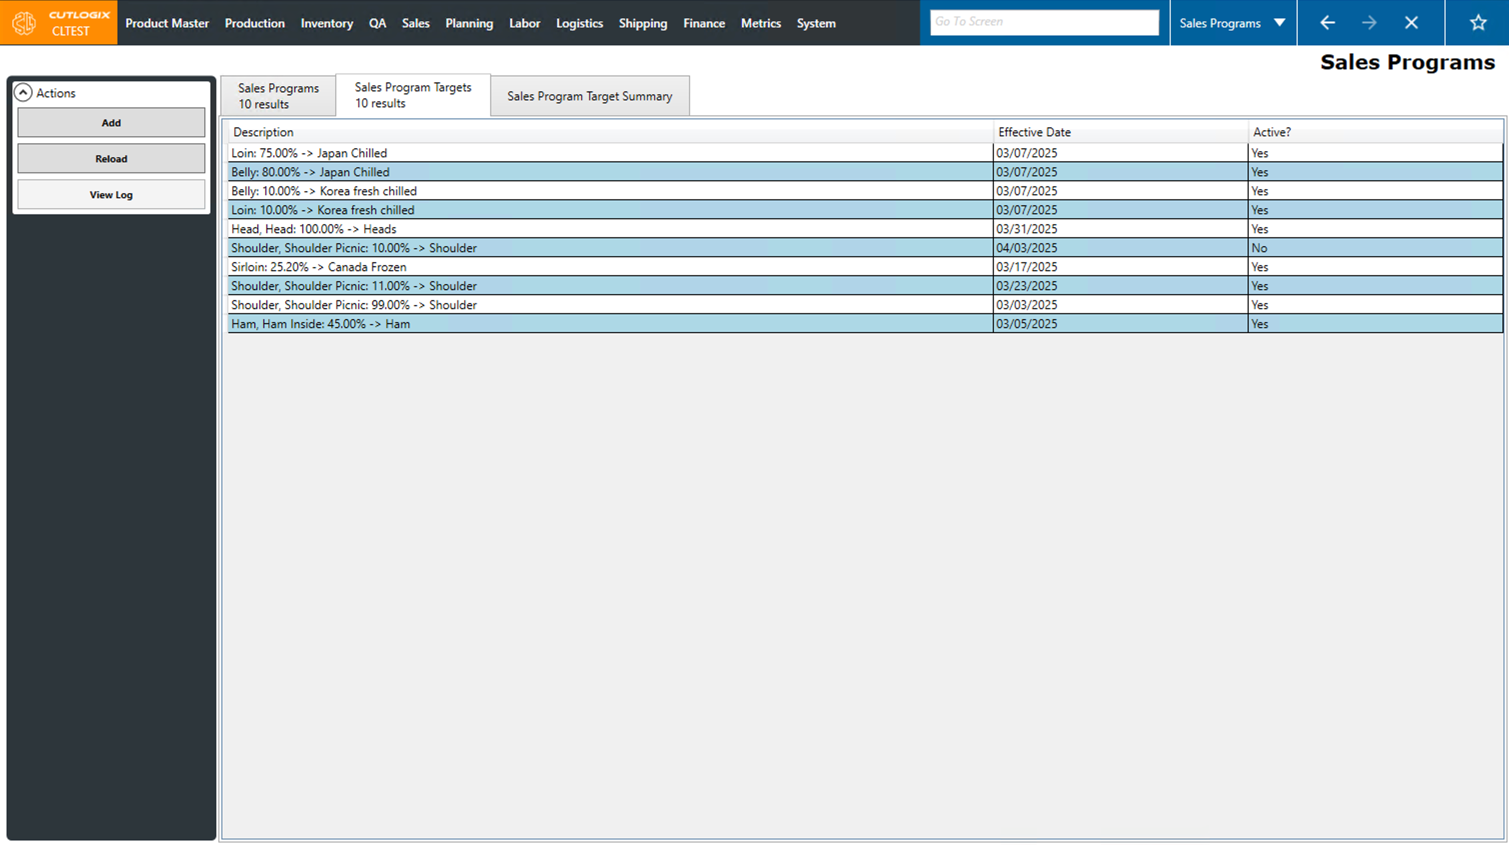Click the X icon beside the navigation arrows
The image size is (1509, 845).
pos(1411,22)
